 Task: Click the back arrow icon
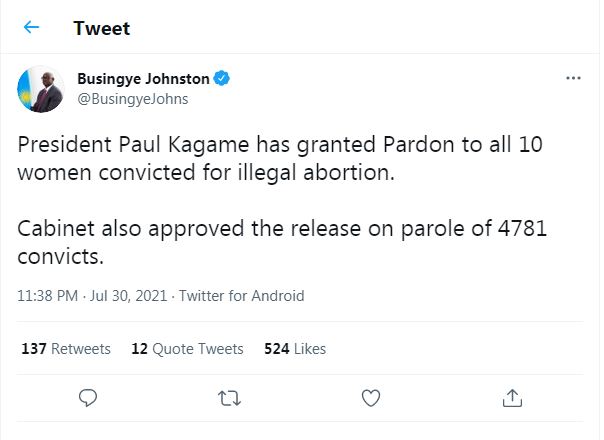32,28
